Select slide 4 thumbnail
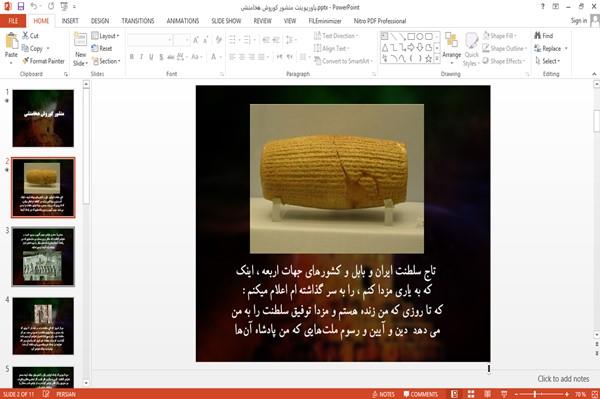The image size is (600, 399). coord(43,326)
